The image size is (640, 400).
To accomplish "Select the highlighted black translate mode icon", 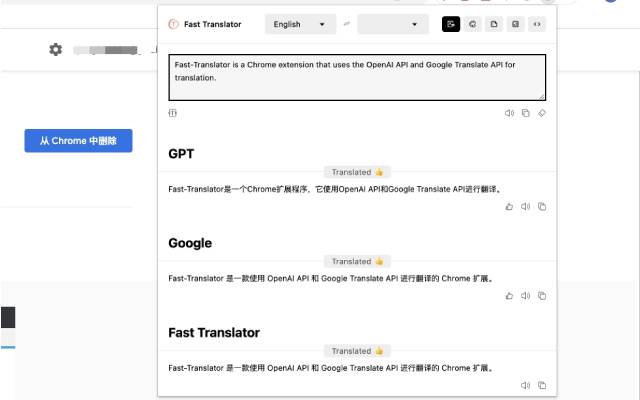I will 451,24.
